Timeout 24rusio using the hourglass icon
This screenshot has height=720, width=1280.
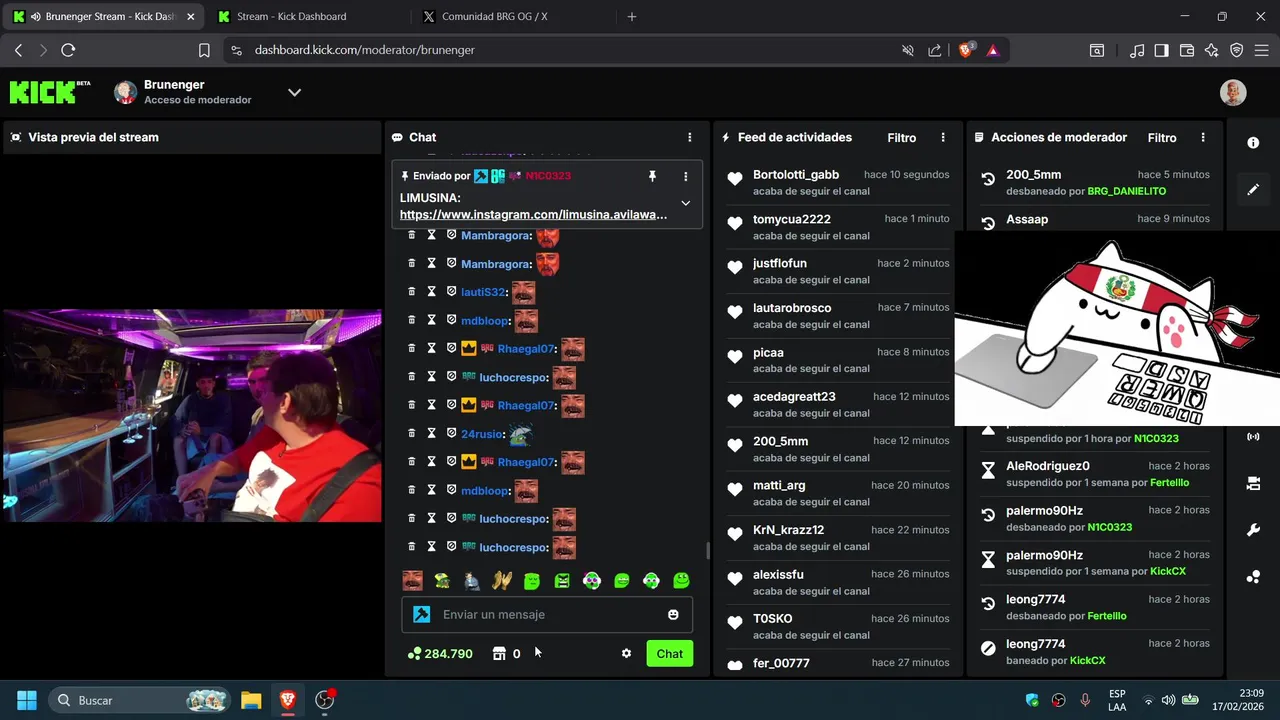(x=431, y=434)
